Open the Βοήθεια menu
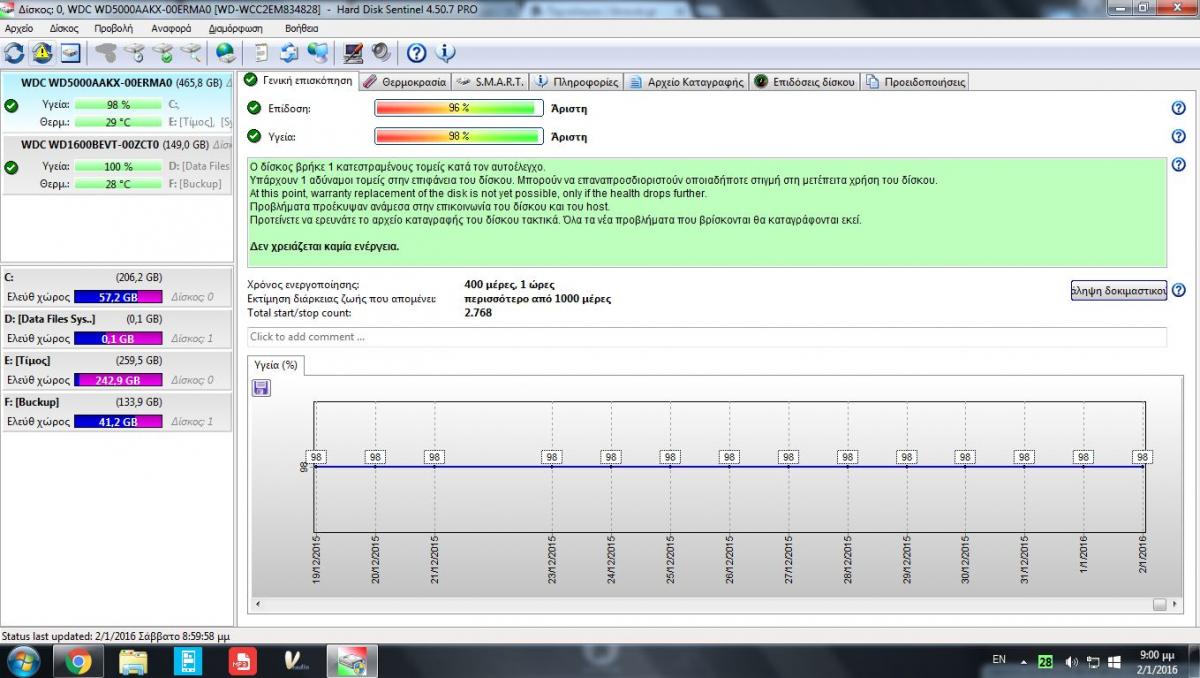 302,28
